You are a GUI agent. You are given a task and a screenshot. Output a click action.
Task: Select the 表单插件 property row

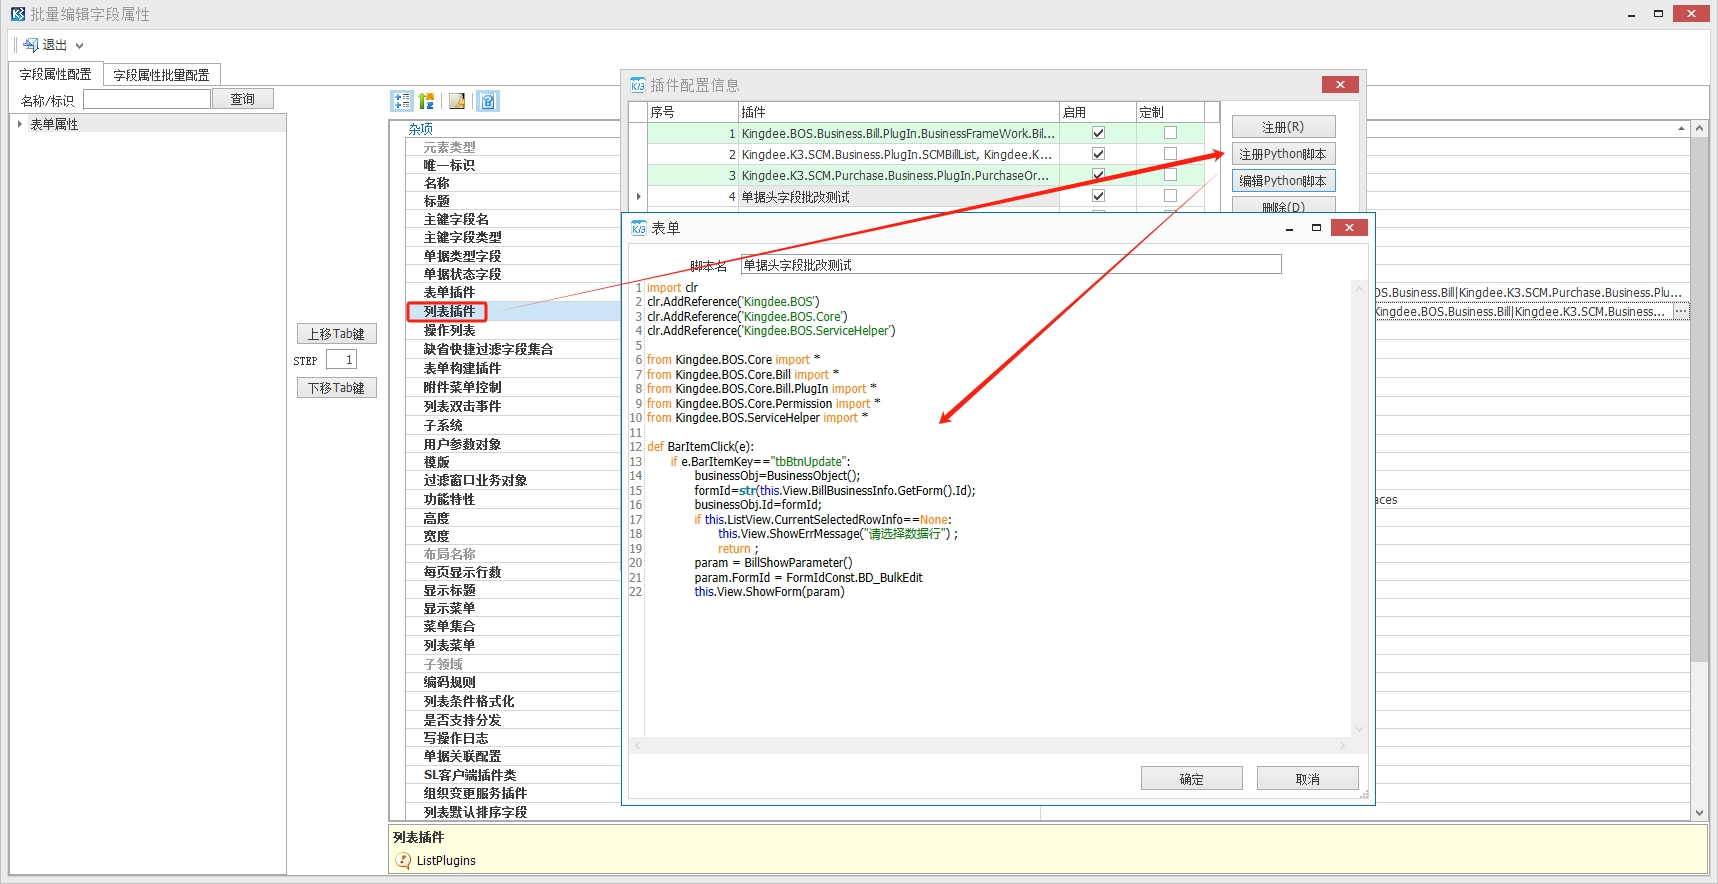click(513, 292)
